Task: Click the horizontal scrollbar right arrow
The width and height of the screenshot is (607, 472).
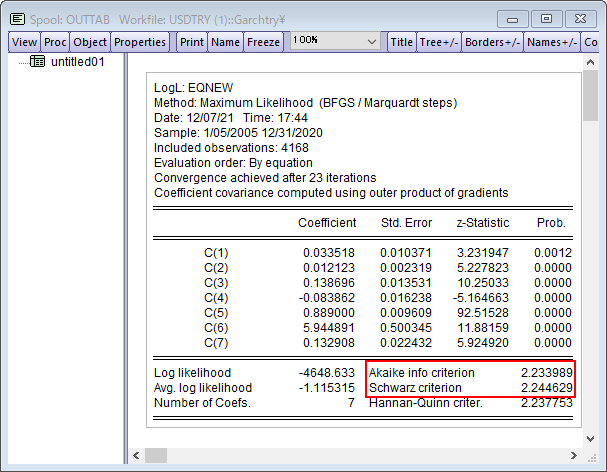Action: point(574,456)
